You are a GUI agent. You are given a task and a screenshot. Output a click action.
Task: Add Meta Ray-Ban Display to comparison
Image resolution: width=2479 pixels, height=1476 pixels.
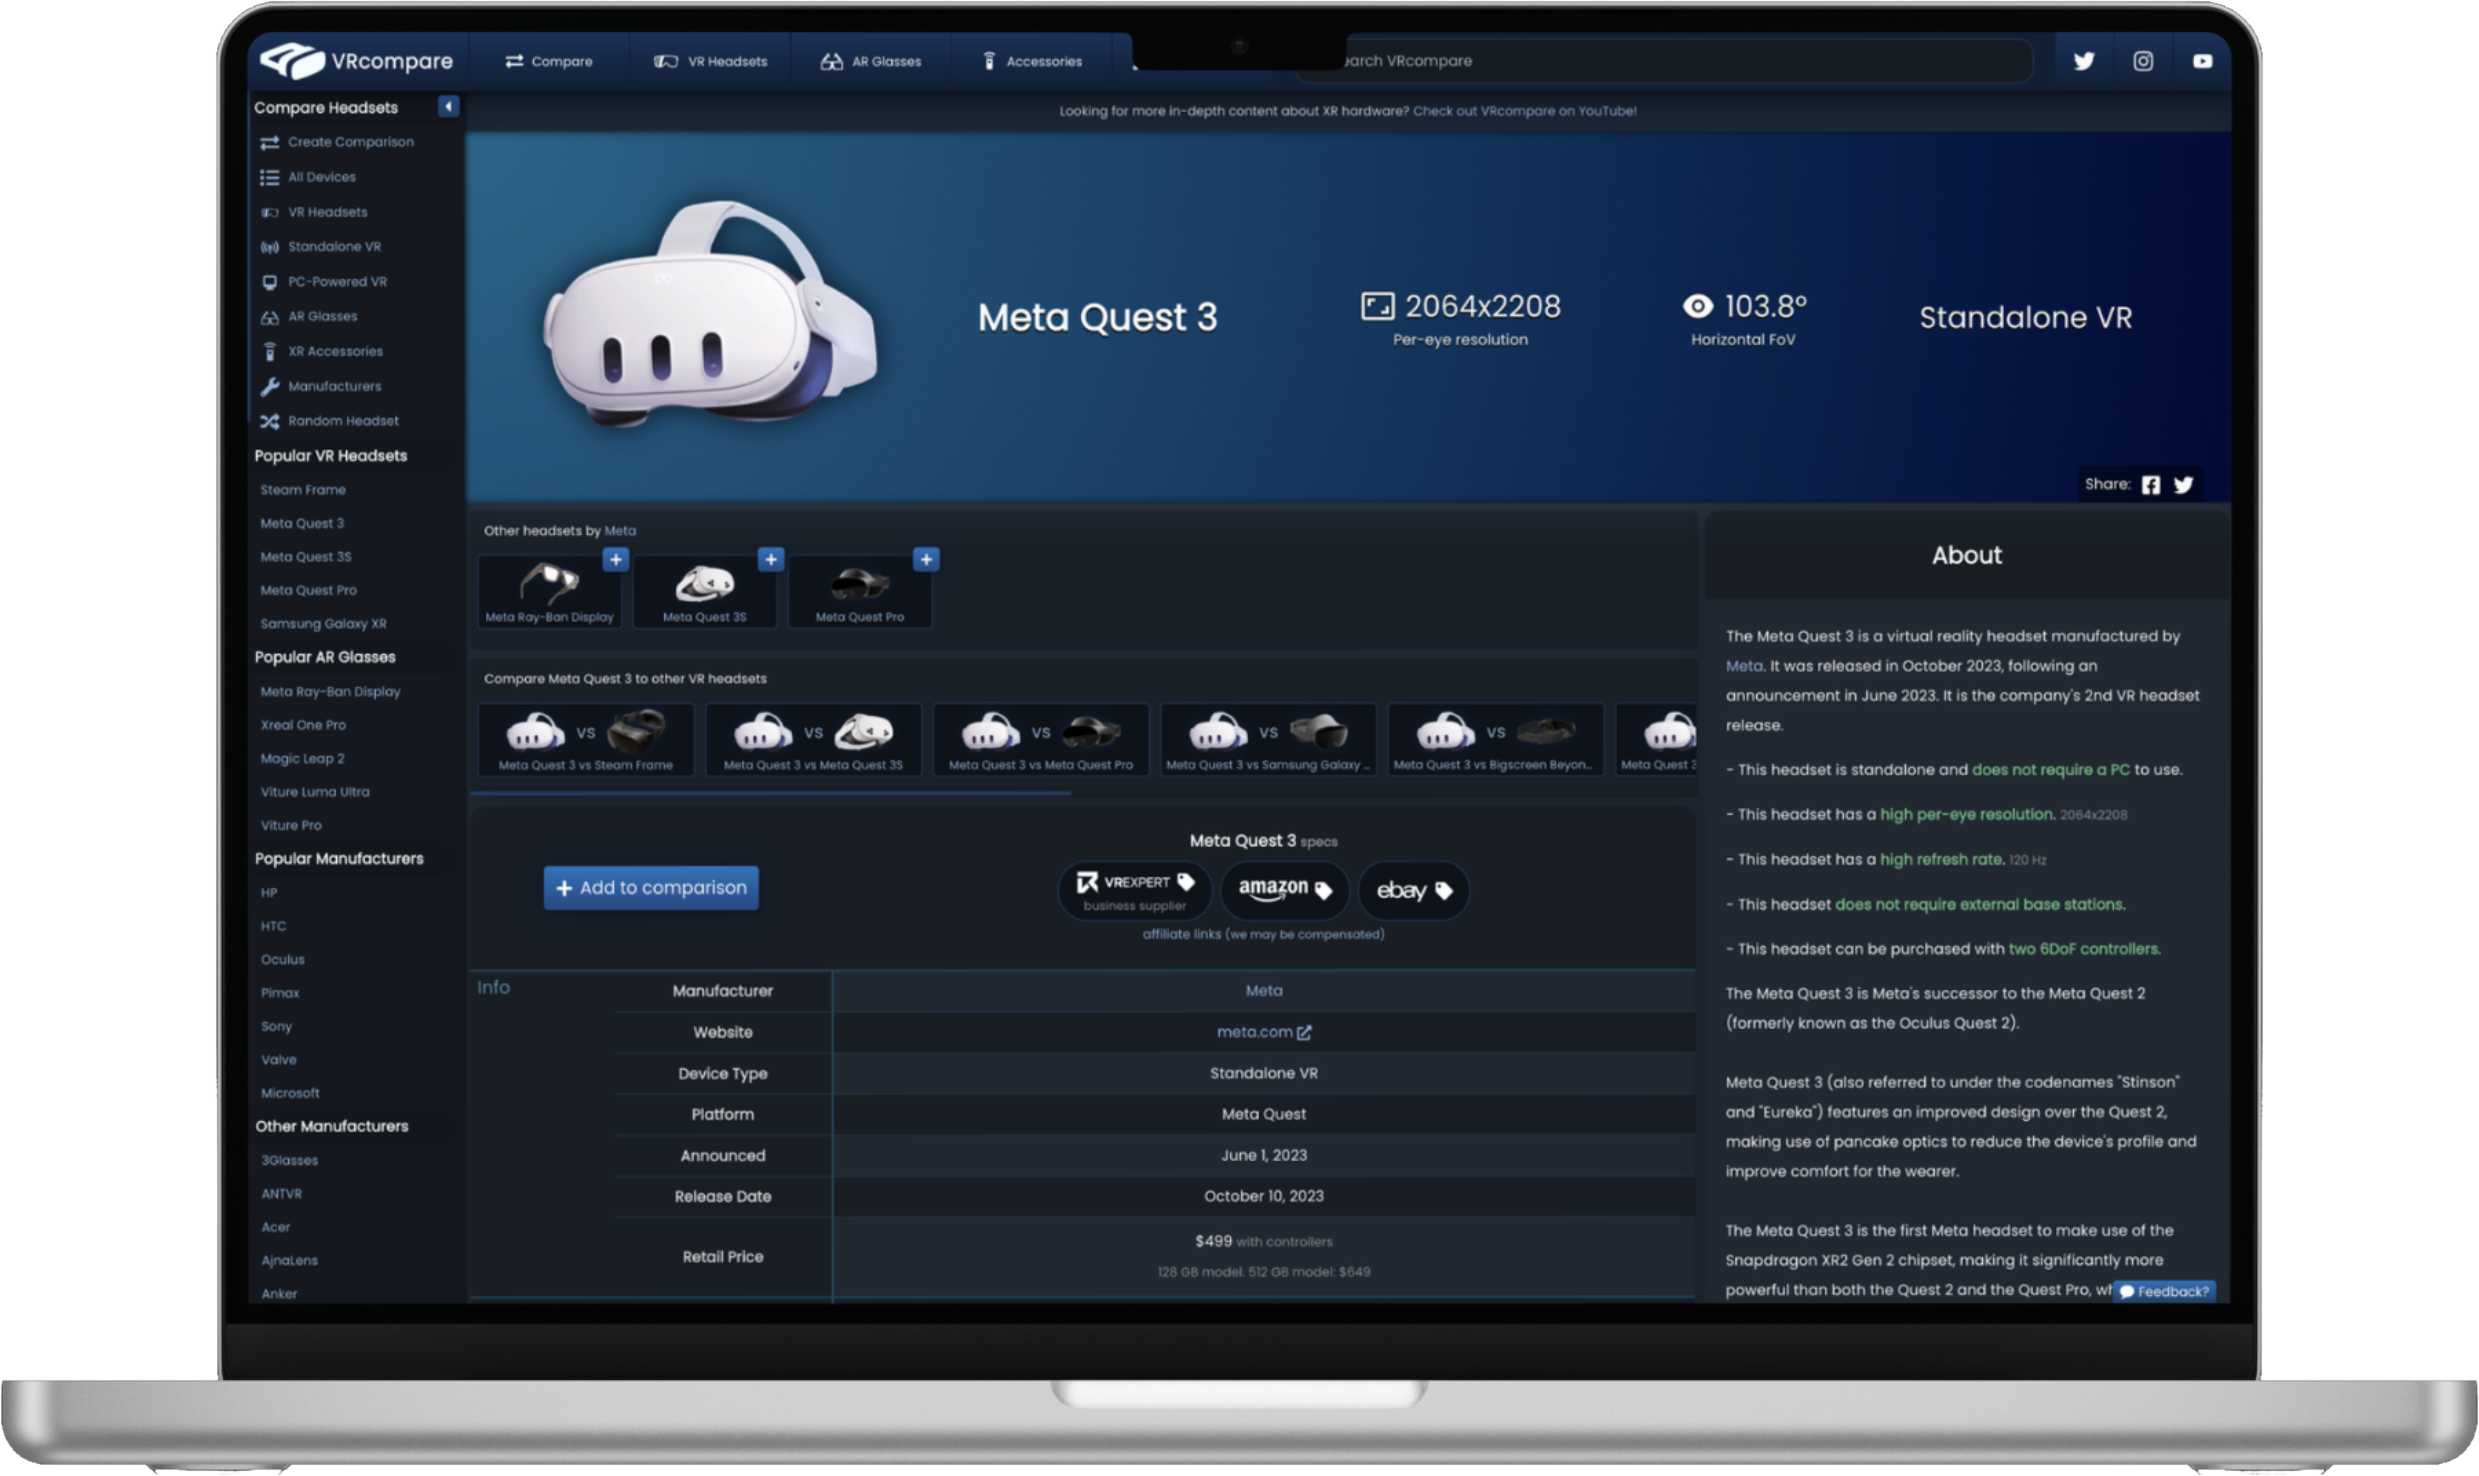[616, 559]
